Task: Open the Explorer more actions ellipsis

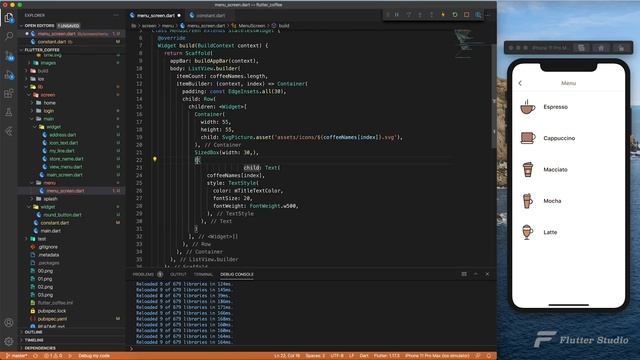Action: pyautogui.click(x=116, y=15)
